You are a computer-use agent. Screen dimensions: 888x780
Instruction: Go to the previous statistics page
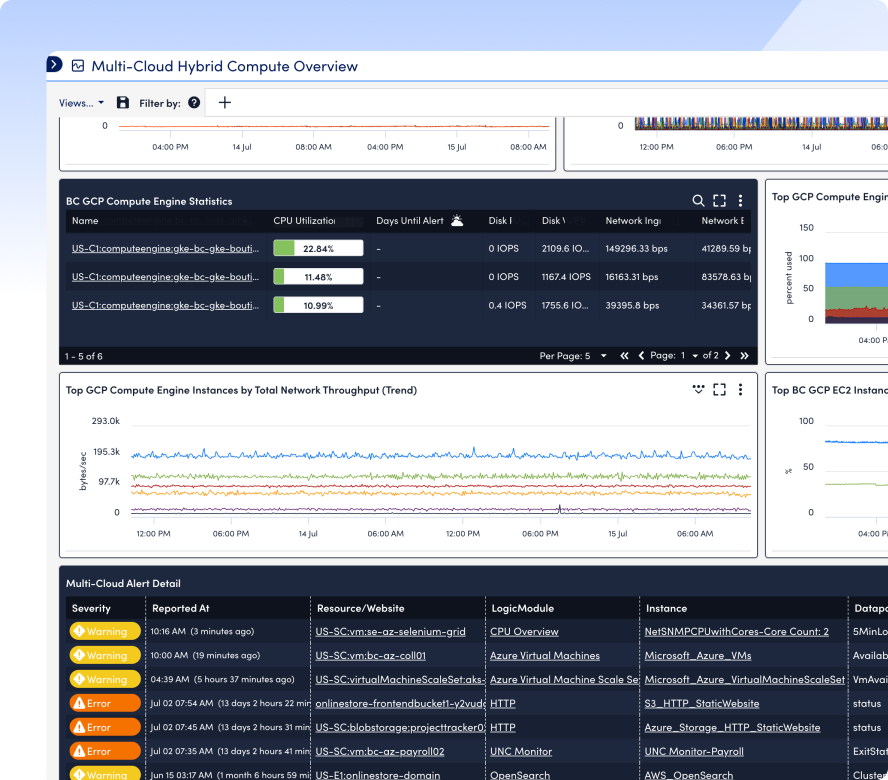pos(641,356)
